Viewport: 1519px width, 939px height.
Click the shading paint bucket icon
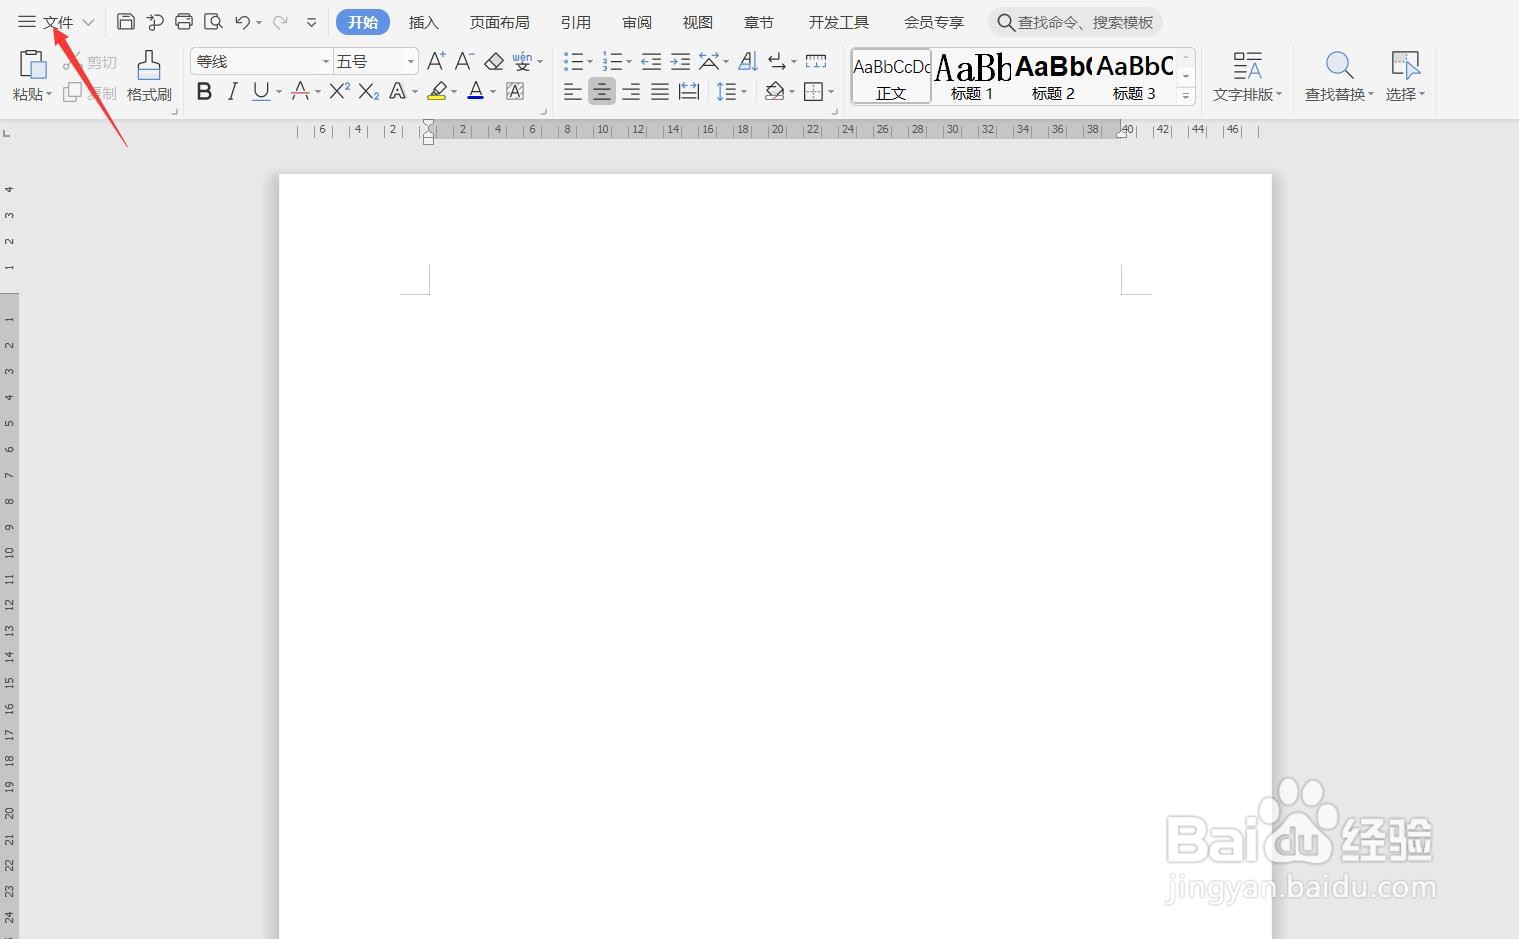pyautogui.click(x=774, y=92)
